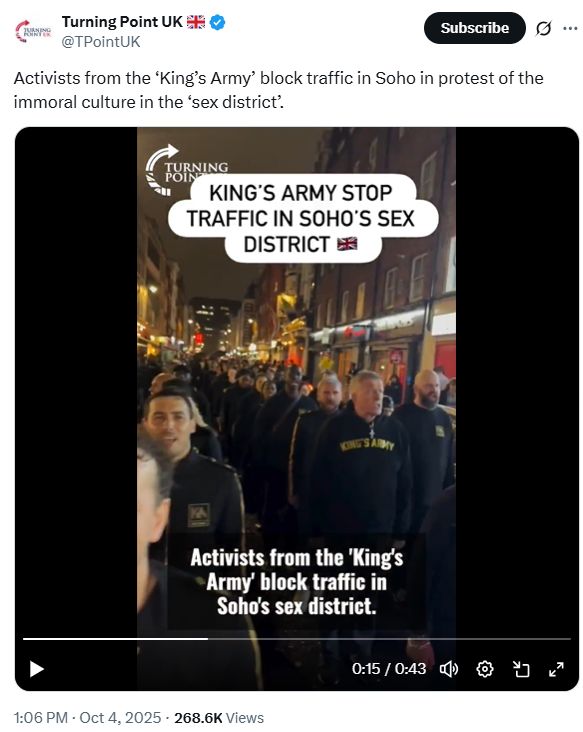Open Turning Point UK profile avatar
Viewport: 583px width, 732px height.
pos(33,31)
